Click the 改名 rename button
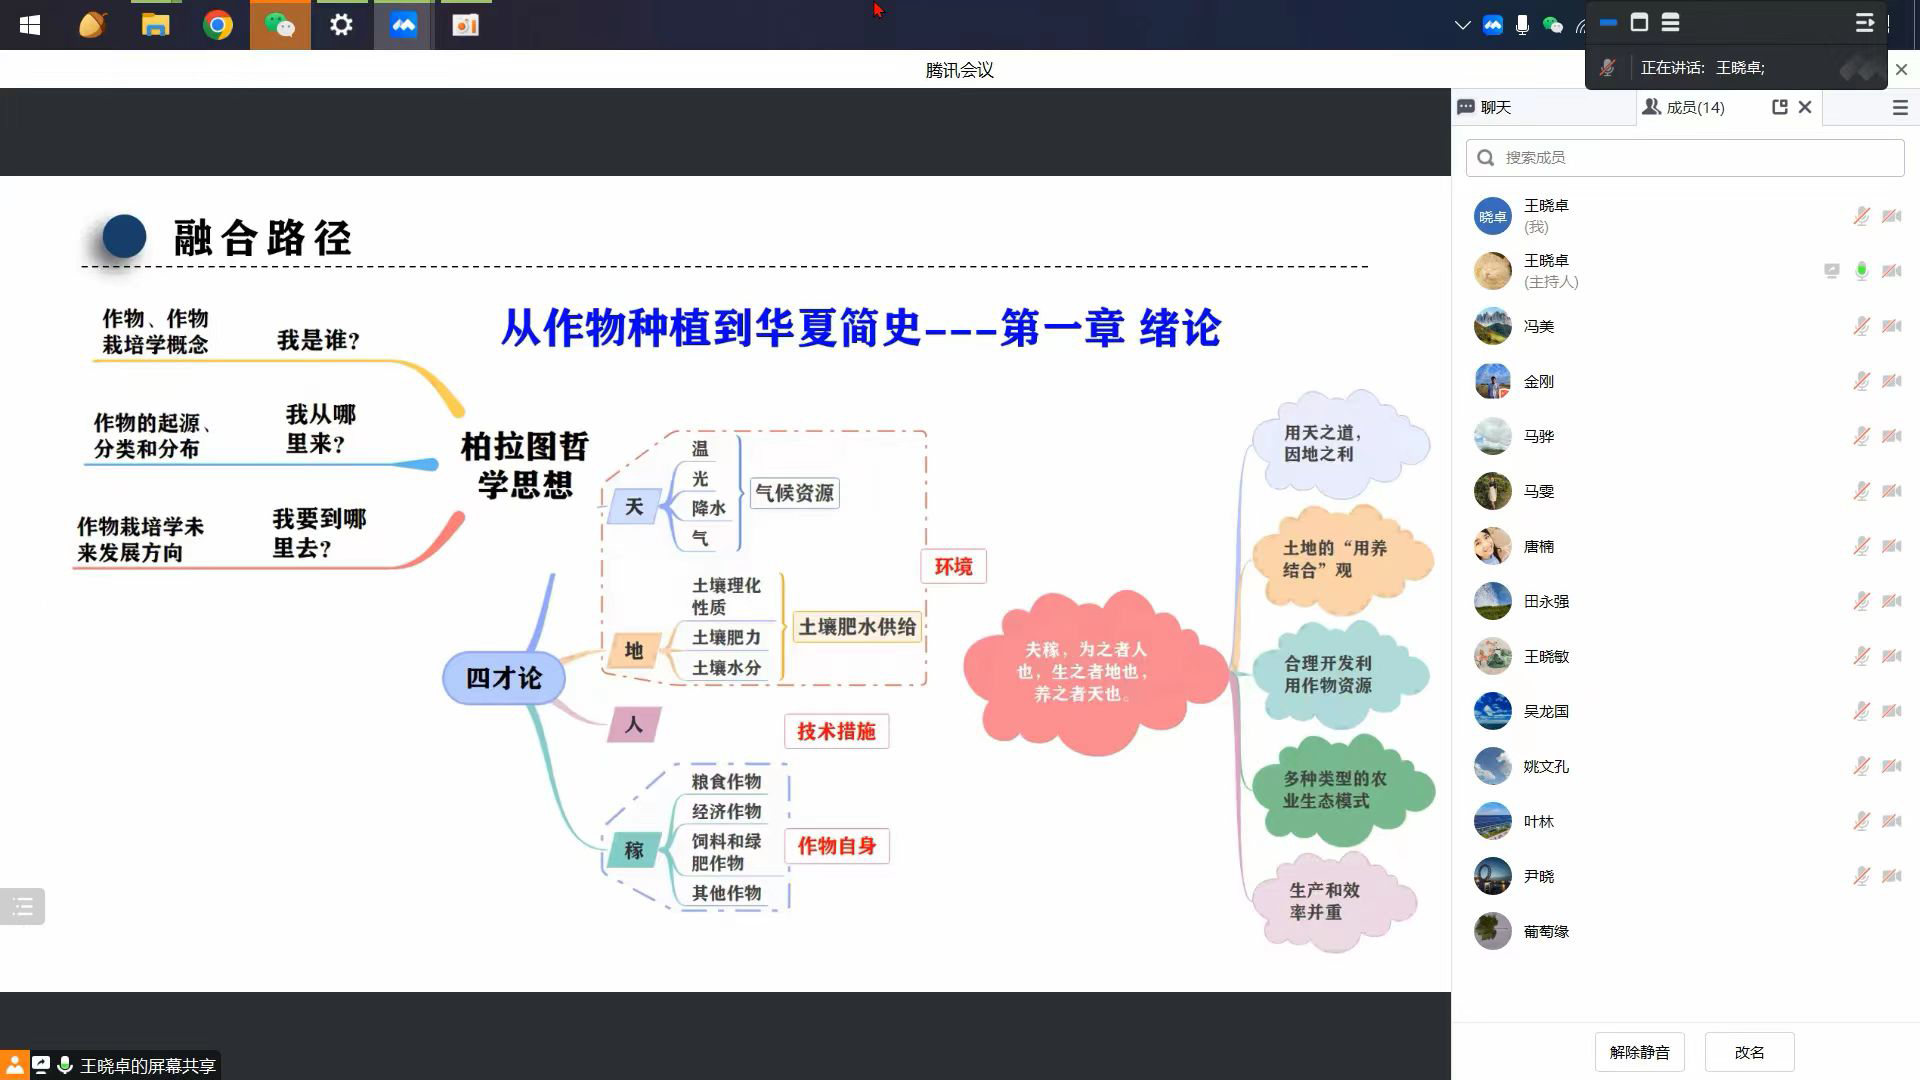Screen dimensions: 1920x1080 pos(1749,1052)
